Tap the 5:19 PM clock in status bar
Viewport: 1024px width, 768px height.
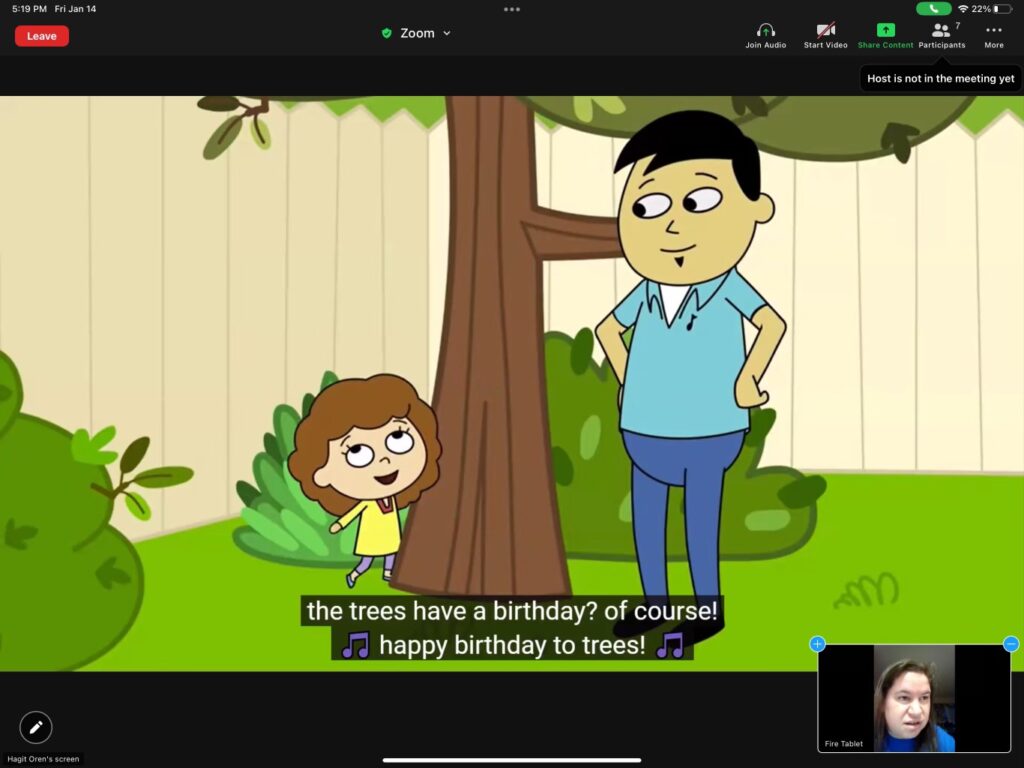29,9
